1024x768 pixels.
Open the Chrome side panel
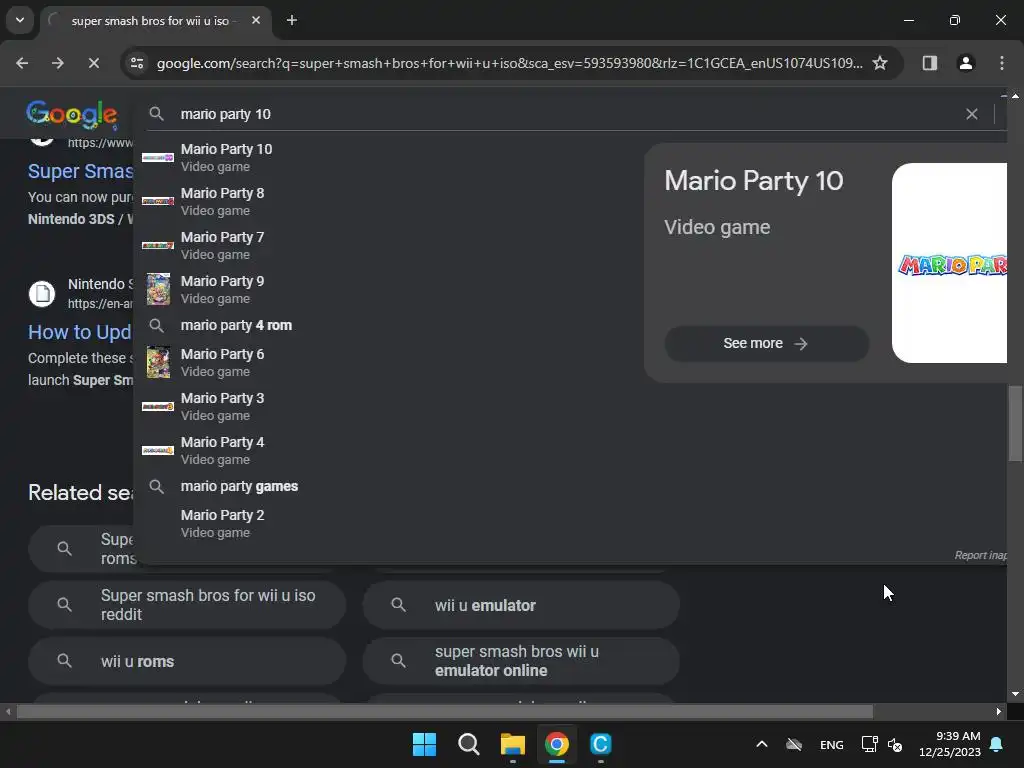point(929,63)
